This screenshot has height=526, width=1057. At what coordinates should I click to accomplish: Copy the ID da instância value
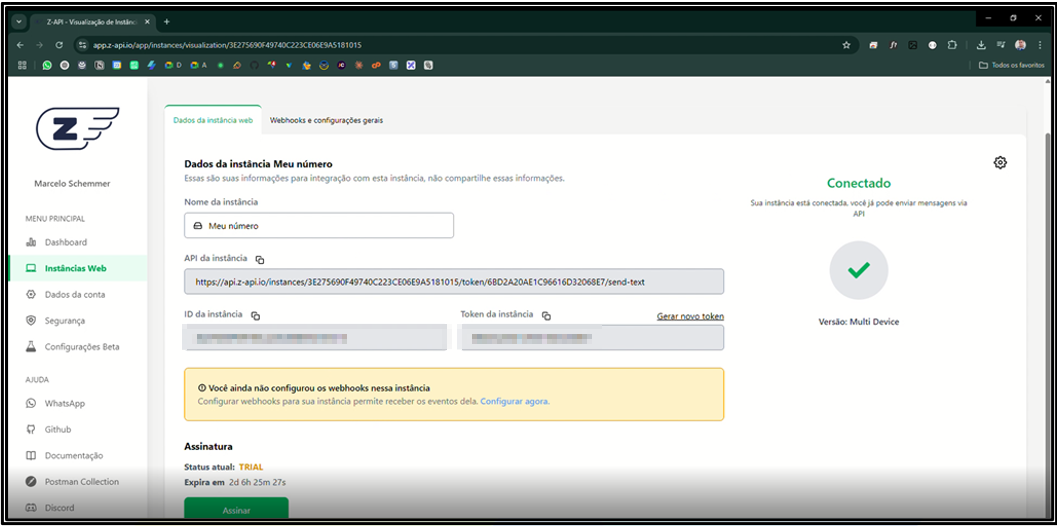[x=255, y=316]
